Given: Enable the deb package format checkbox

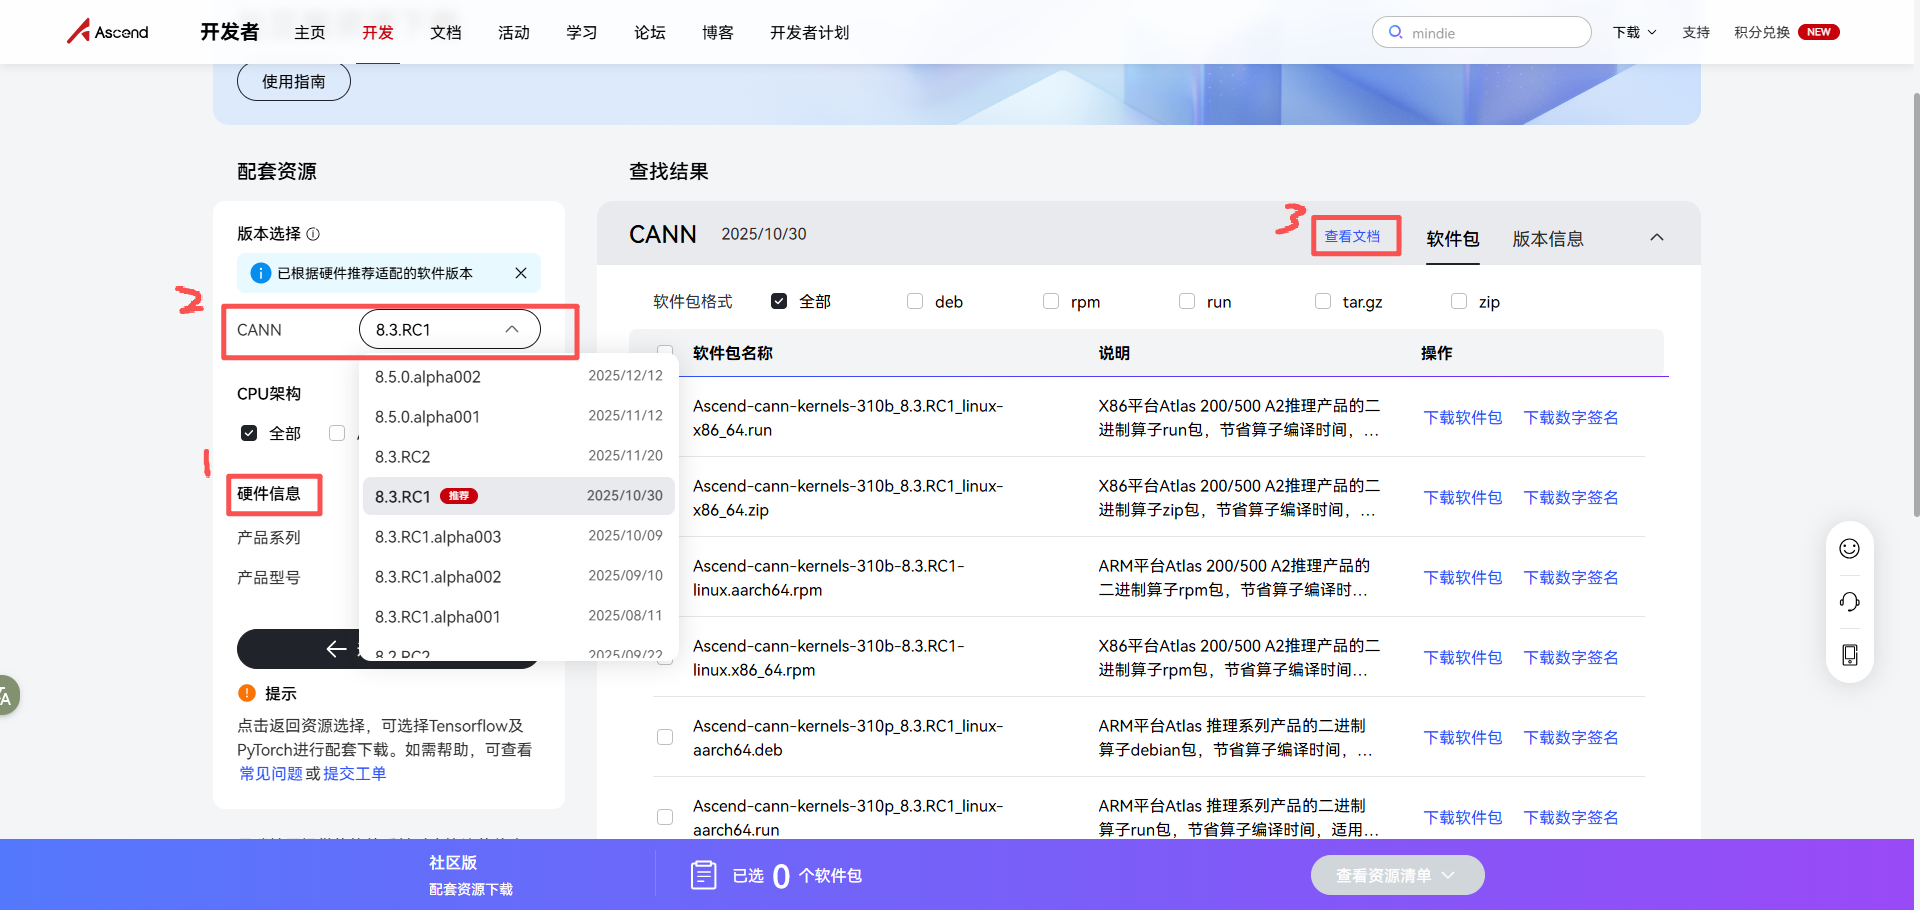Looking at the screenshot, I should 914,300.
